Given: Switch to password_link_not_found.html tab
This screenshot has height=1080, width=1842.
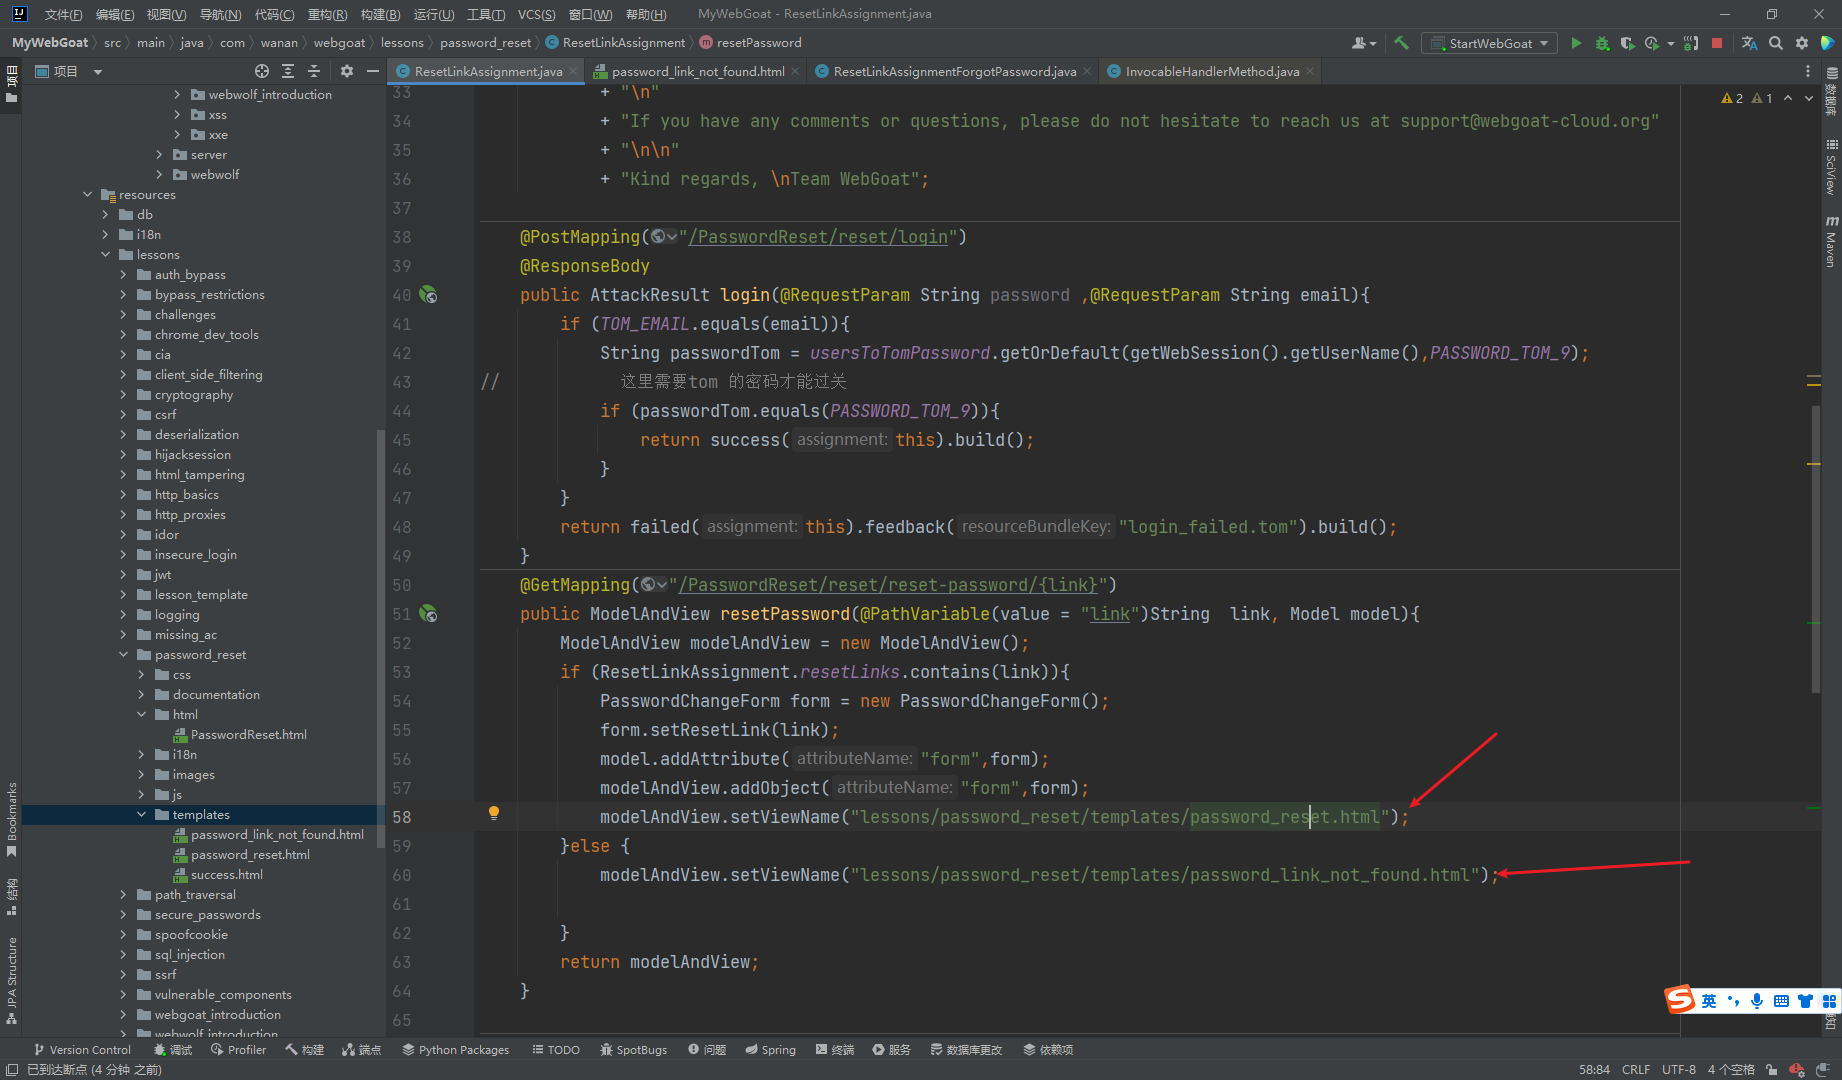Looking at the screenshot, I should point(697,71).
